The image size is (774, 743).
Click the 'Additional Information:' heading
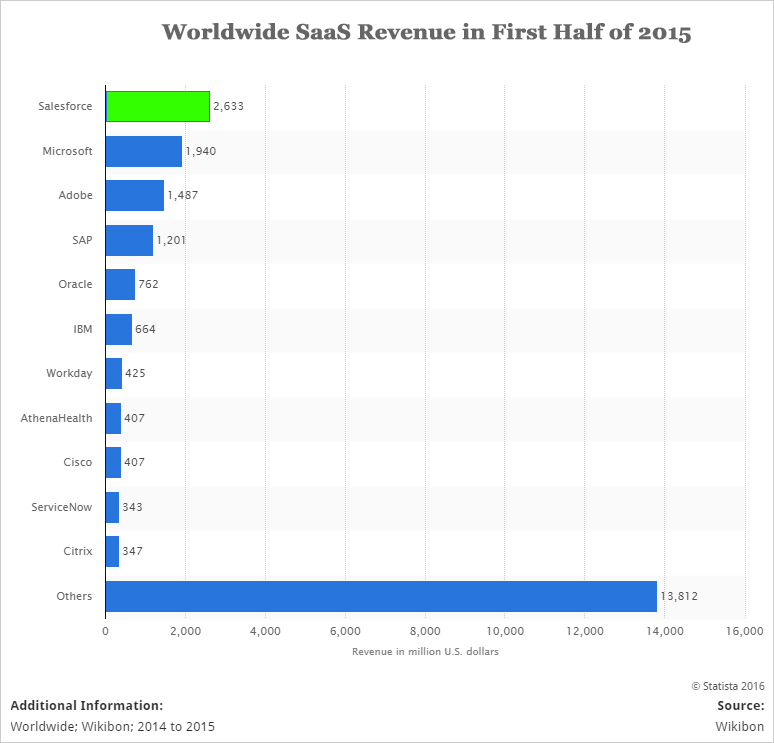click(x=87, y=706)
